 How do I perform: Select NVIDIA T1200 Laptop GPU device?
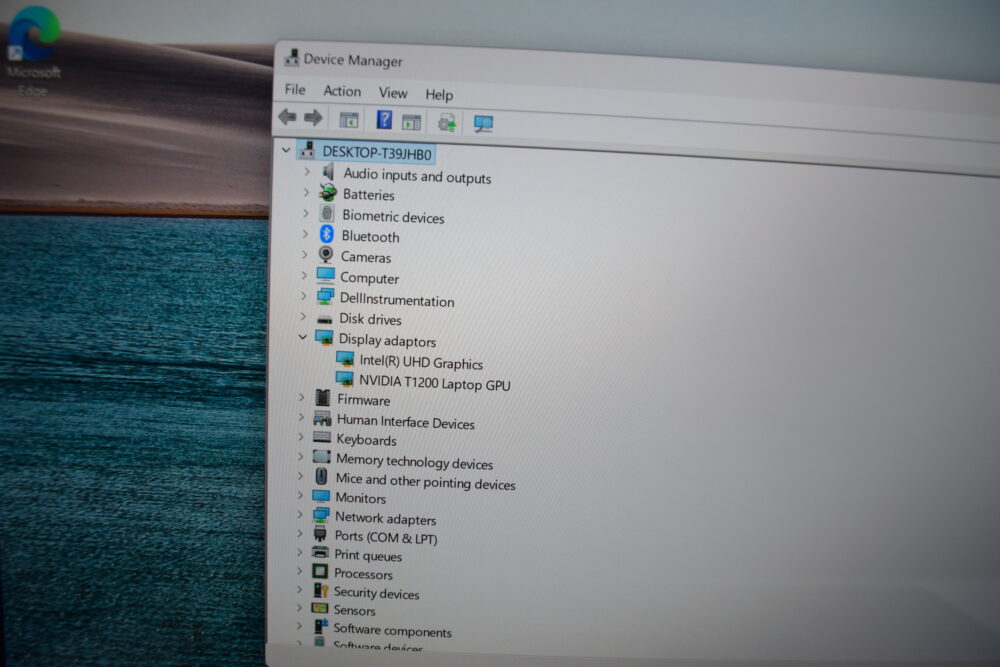coord(434,383)
